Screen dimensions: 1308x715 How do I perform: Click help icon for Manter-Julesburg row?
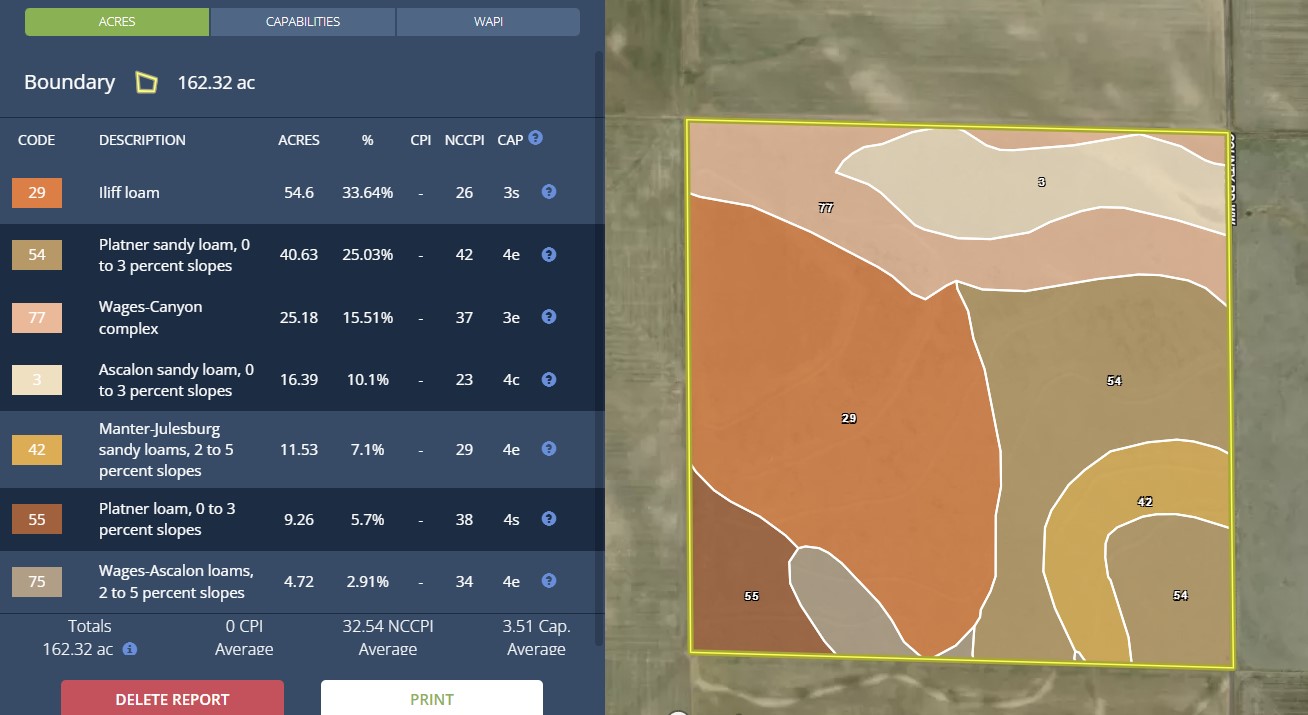click(548, 449)
